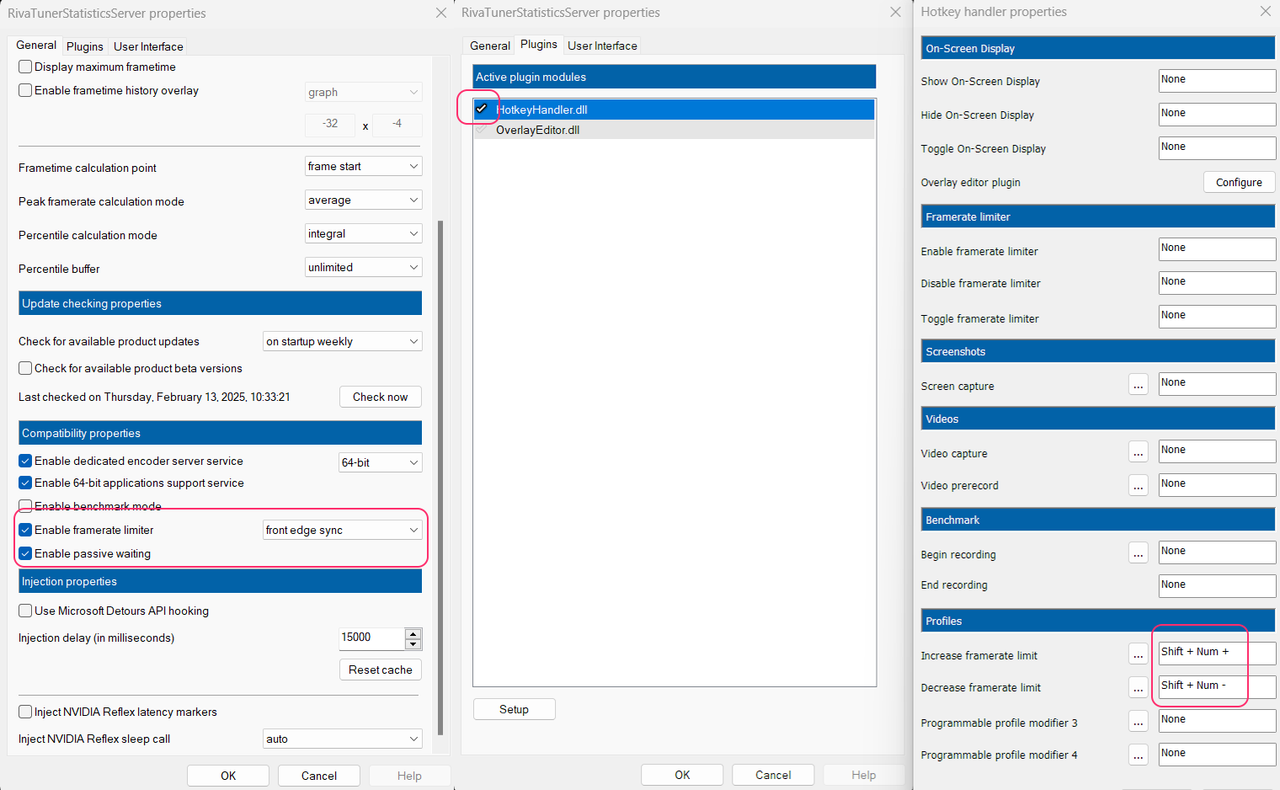
Task: Uncheck the HotkeyHandler.dll plugin checkbox
Action: click(482, 109)
